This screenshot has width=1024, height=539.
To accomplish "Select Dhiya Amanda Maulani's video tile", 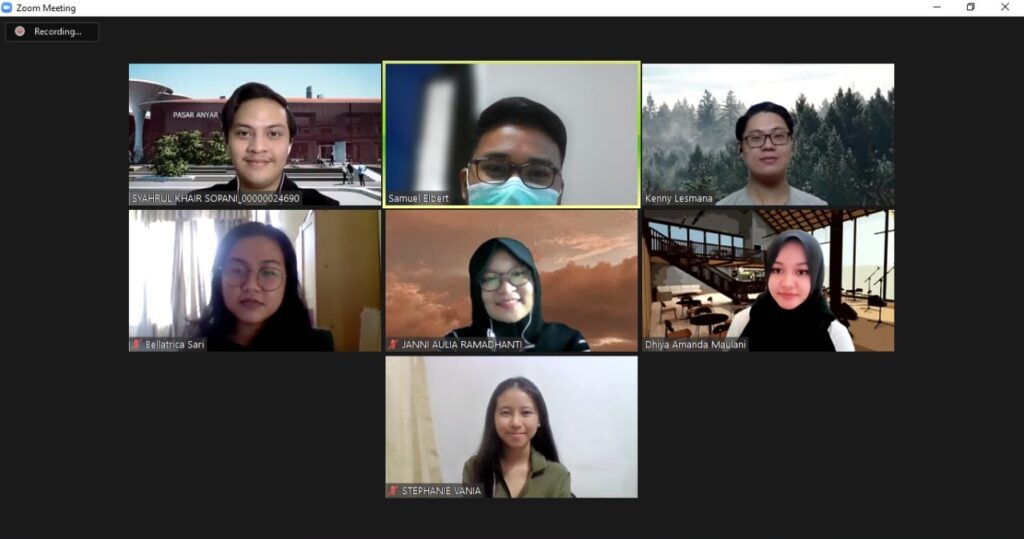I will [768, 281].
